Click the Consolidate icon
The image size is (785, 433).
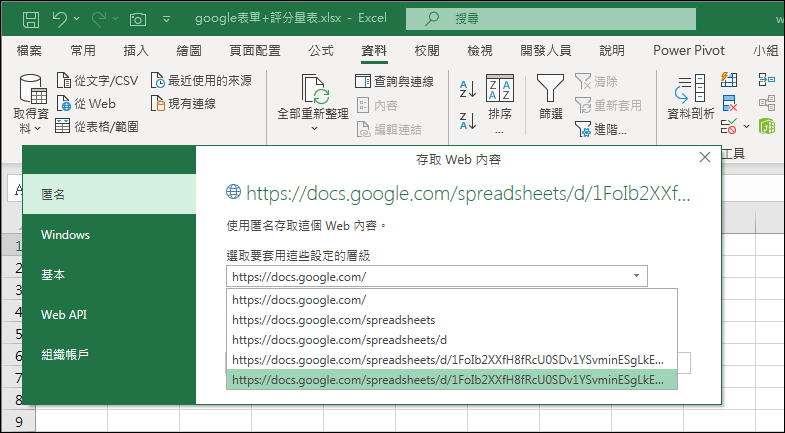pyautogui.click(x=767, y=80)
